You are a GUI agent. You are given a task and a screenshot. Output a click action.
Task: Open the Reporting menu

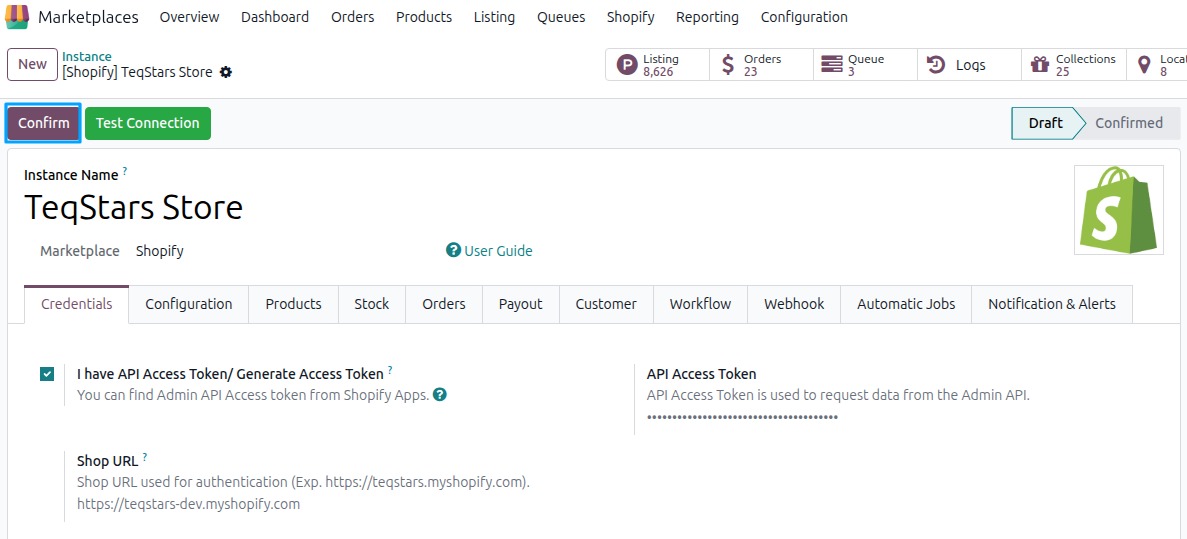708,17
